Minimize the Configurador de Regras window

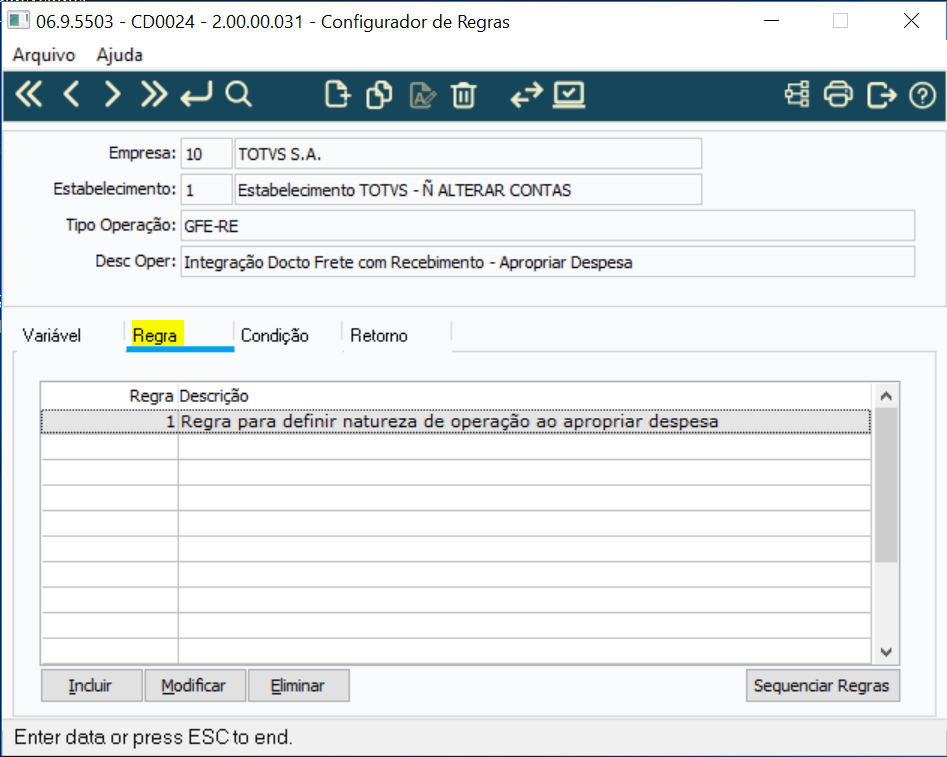coord(771,21)
